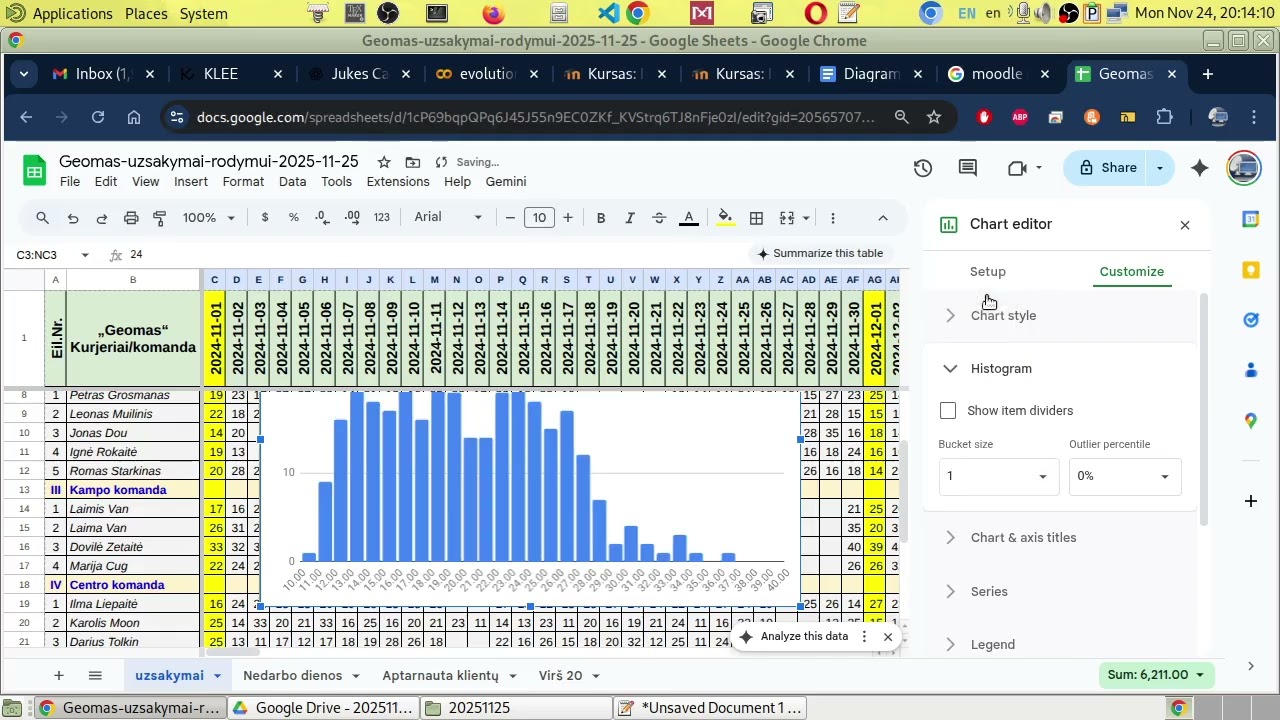Collapse the toolbar header with the arrow
The height and width of the screenshot is (720, 1280).
[883, 218]
